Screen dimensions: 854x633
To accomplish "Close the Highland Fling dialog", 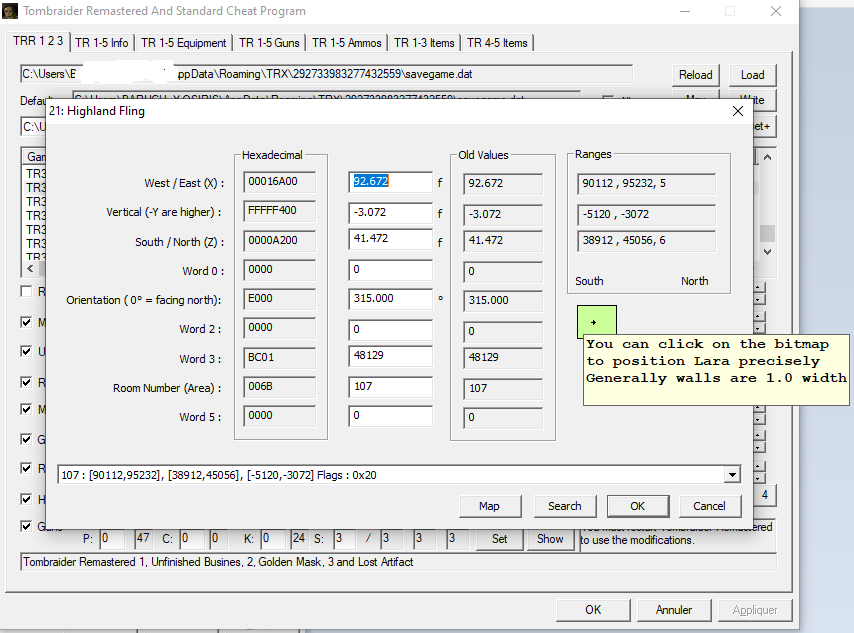I will point(738,111).
